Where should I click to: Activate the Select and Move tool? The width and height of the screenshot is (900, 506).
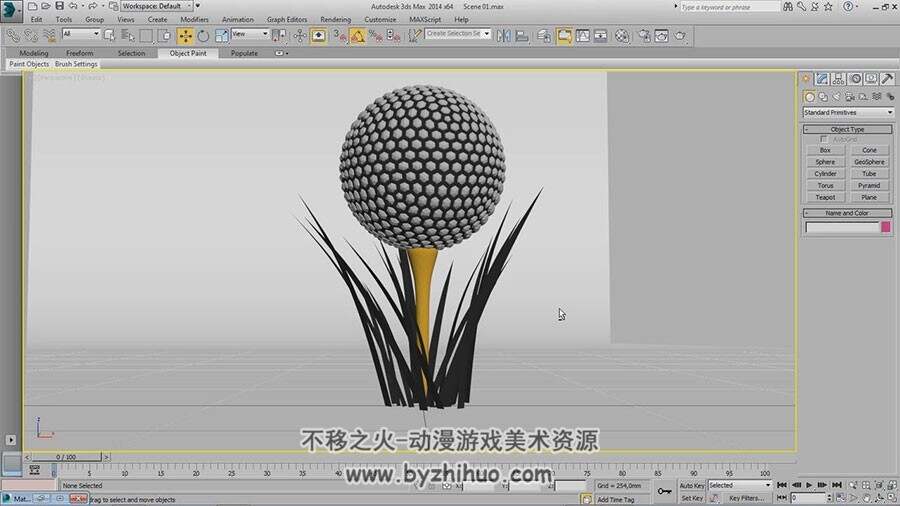pos(185,36)
